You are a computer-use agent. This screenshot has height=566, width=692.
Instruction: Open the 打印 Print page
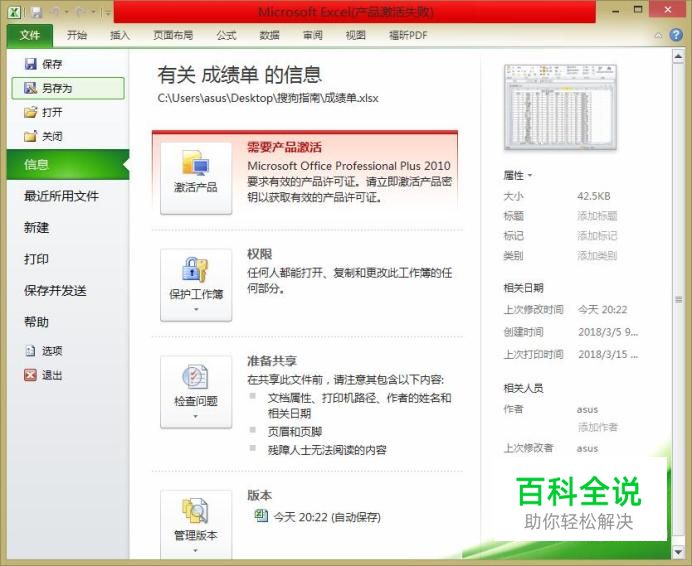point(37,259)
